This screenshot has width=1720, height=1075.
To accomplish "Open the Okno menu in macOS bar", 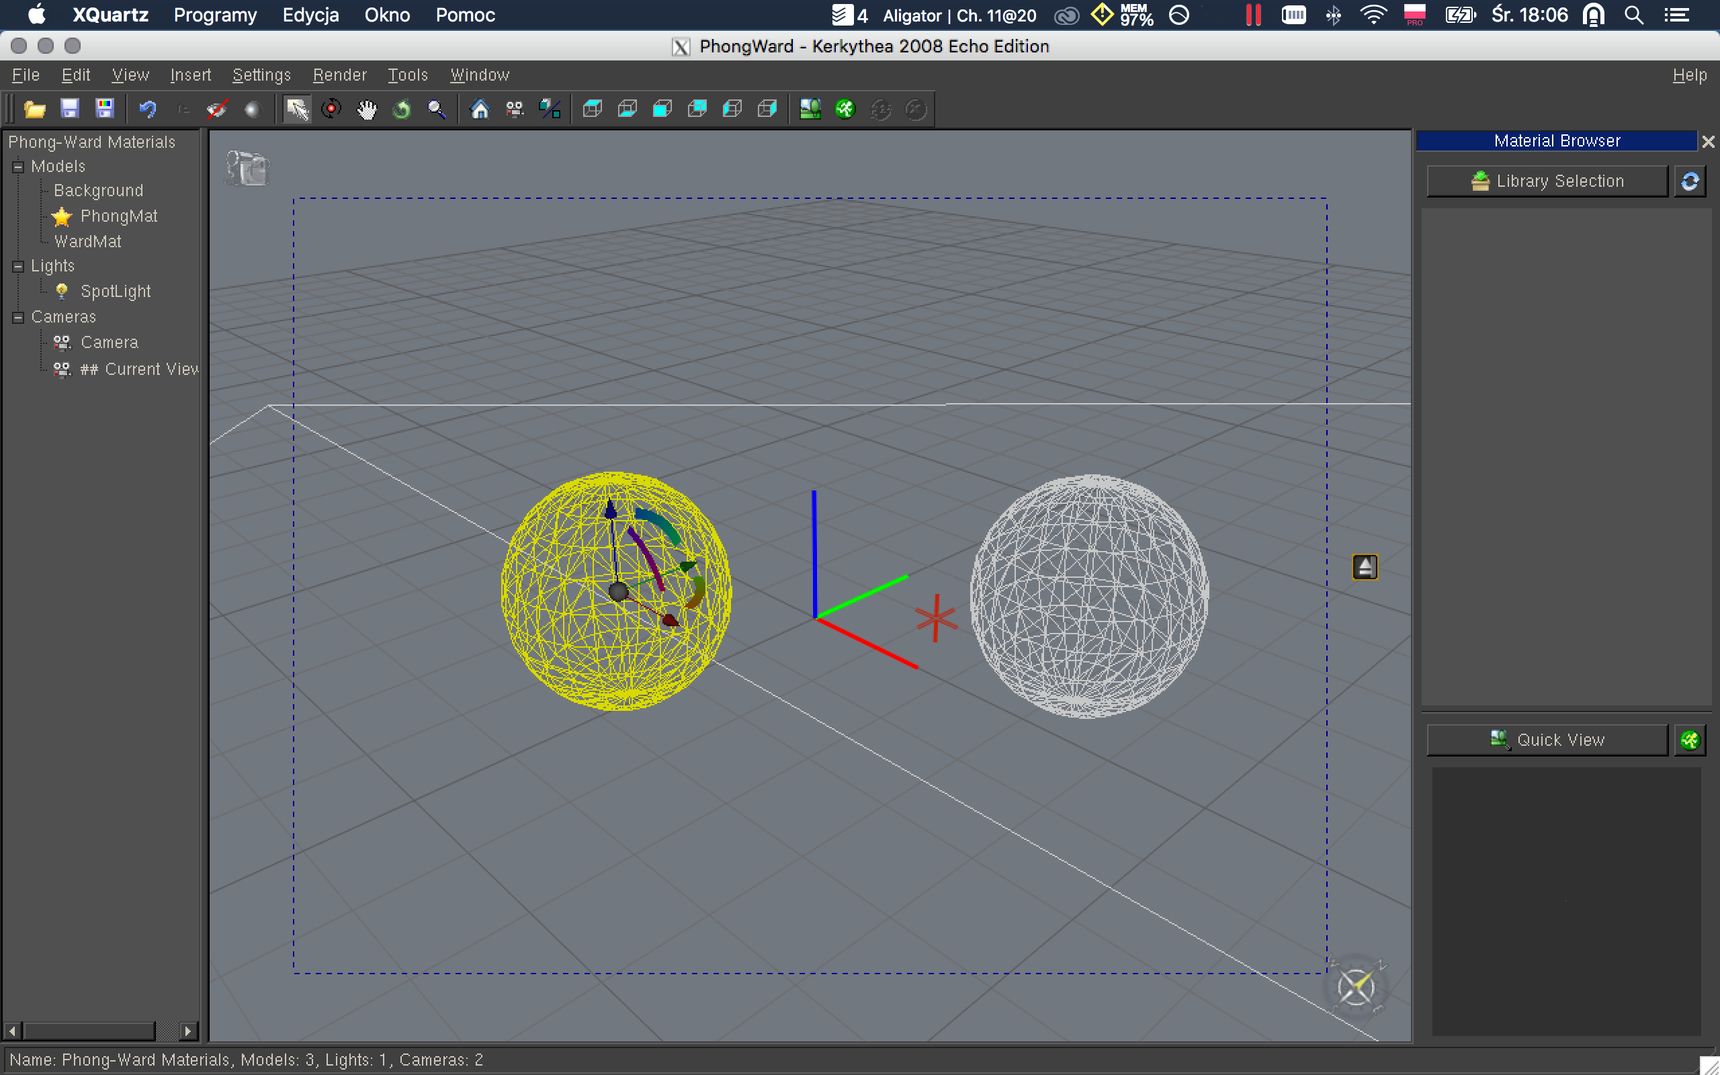I will pyautogui.click(x=387, y=15).
